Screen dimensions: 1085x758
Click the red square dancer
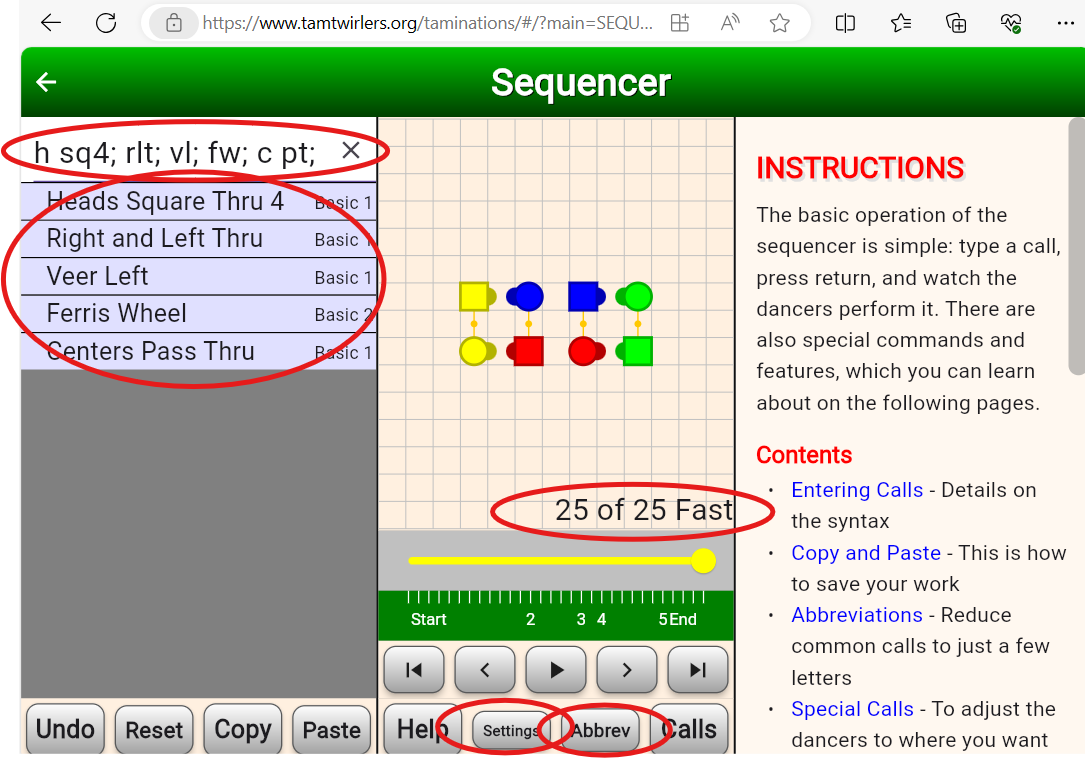(x=529, y=351)
